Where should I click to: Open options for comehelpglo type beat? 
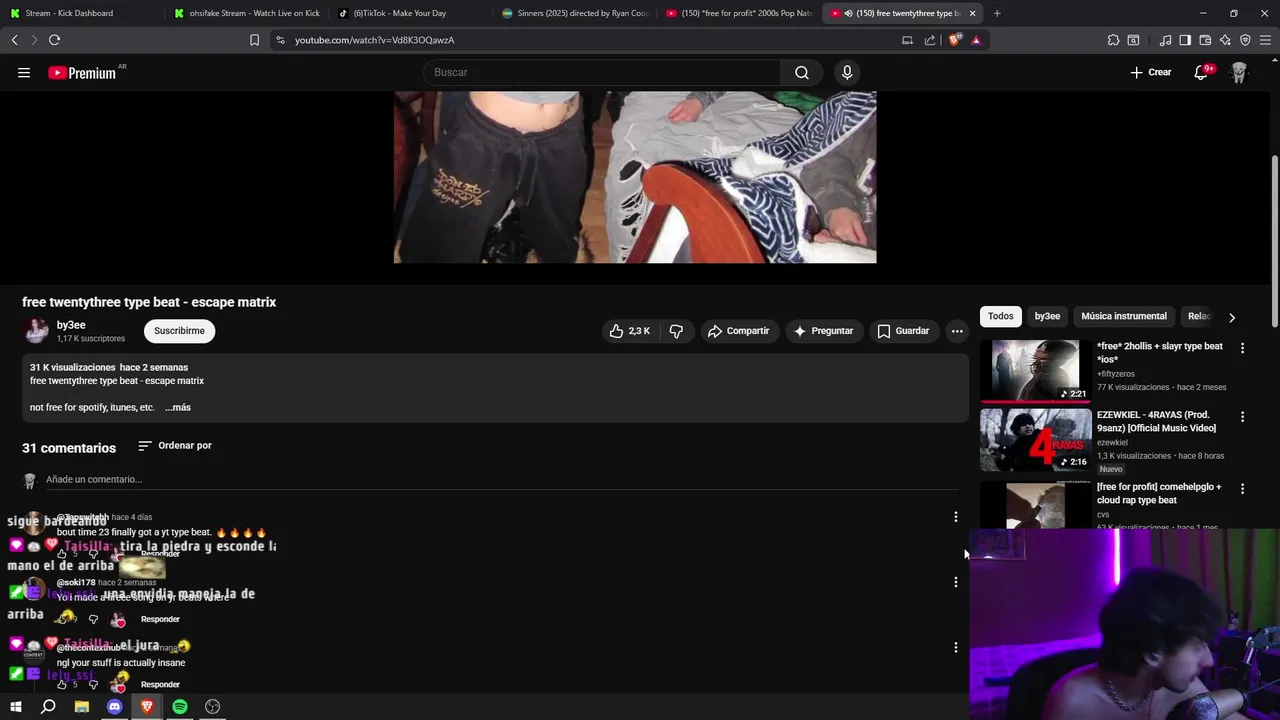pyautogui.click(x=1242, y=489)
